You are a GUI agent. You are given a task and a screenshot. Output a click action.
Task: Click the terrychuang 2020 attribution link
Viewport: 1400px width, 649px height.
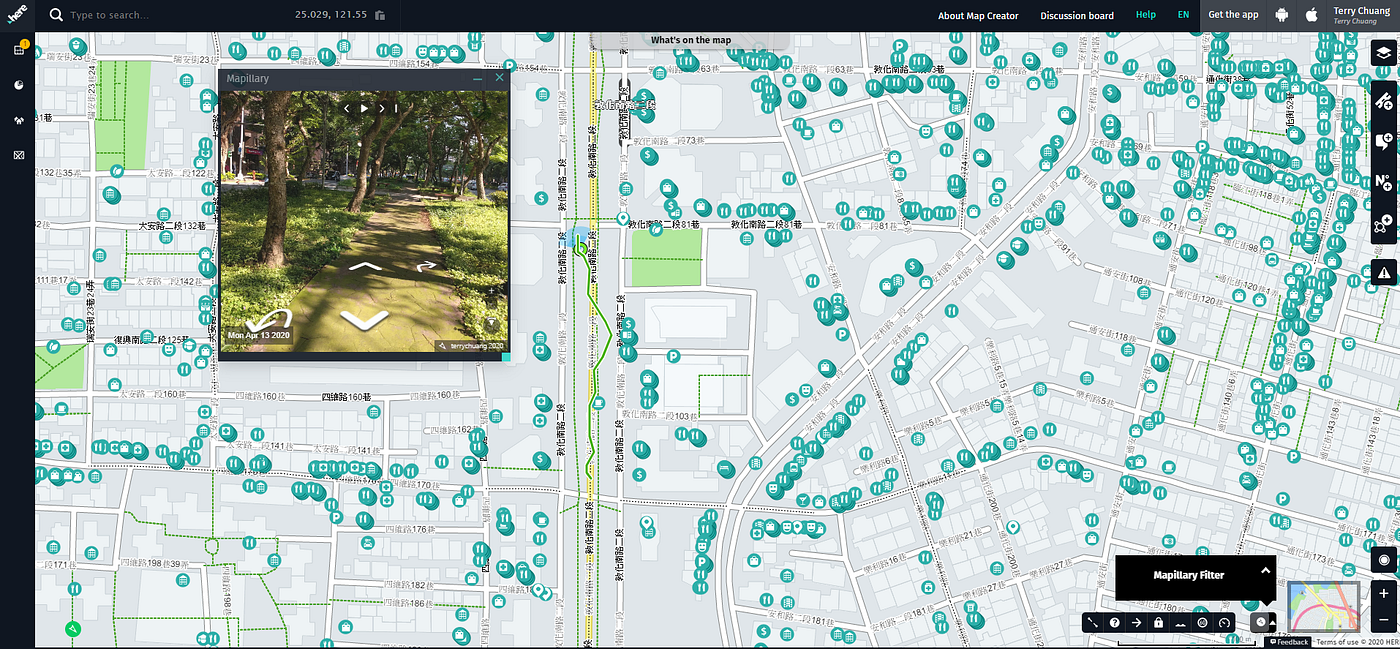[x=470, y=346]
